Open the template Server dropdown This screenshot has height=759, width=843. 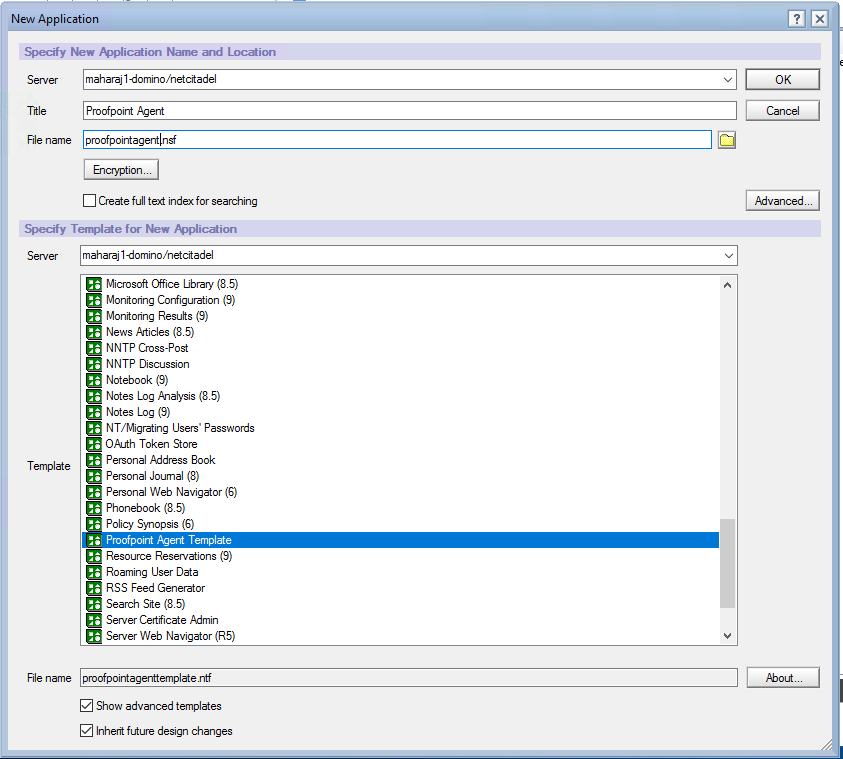point(728,255)
